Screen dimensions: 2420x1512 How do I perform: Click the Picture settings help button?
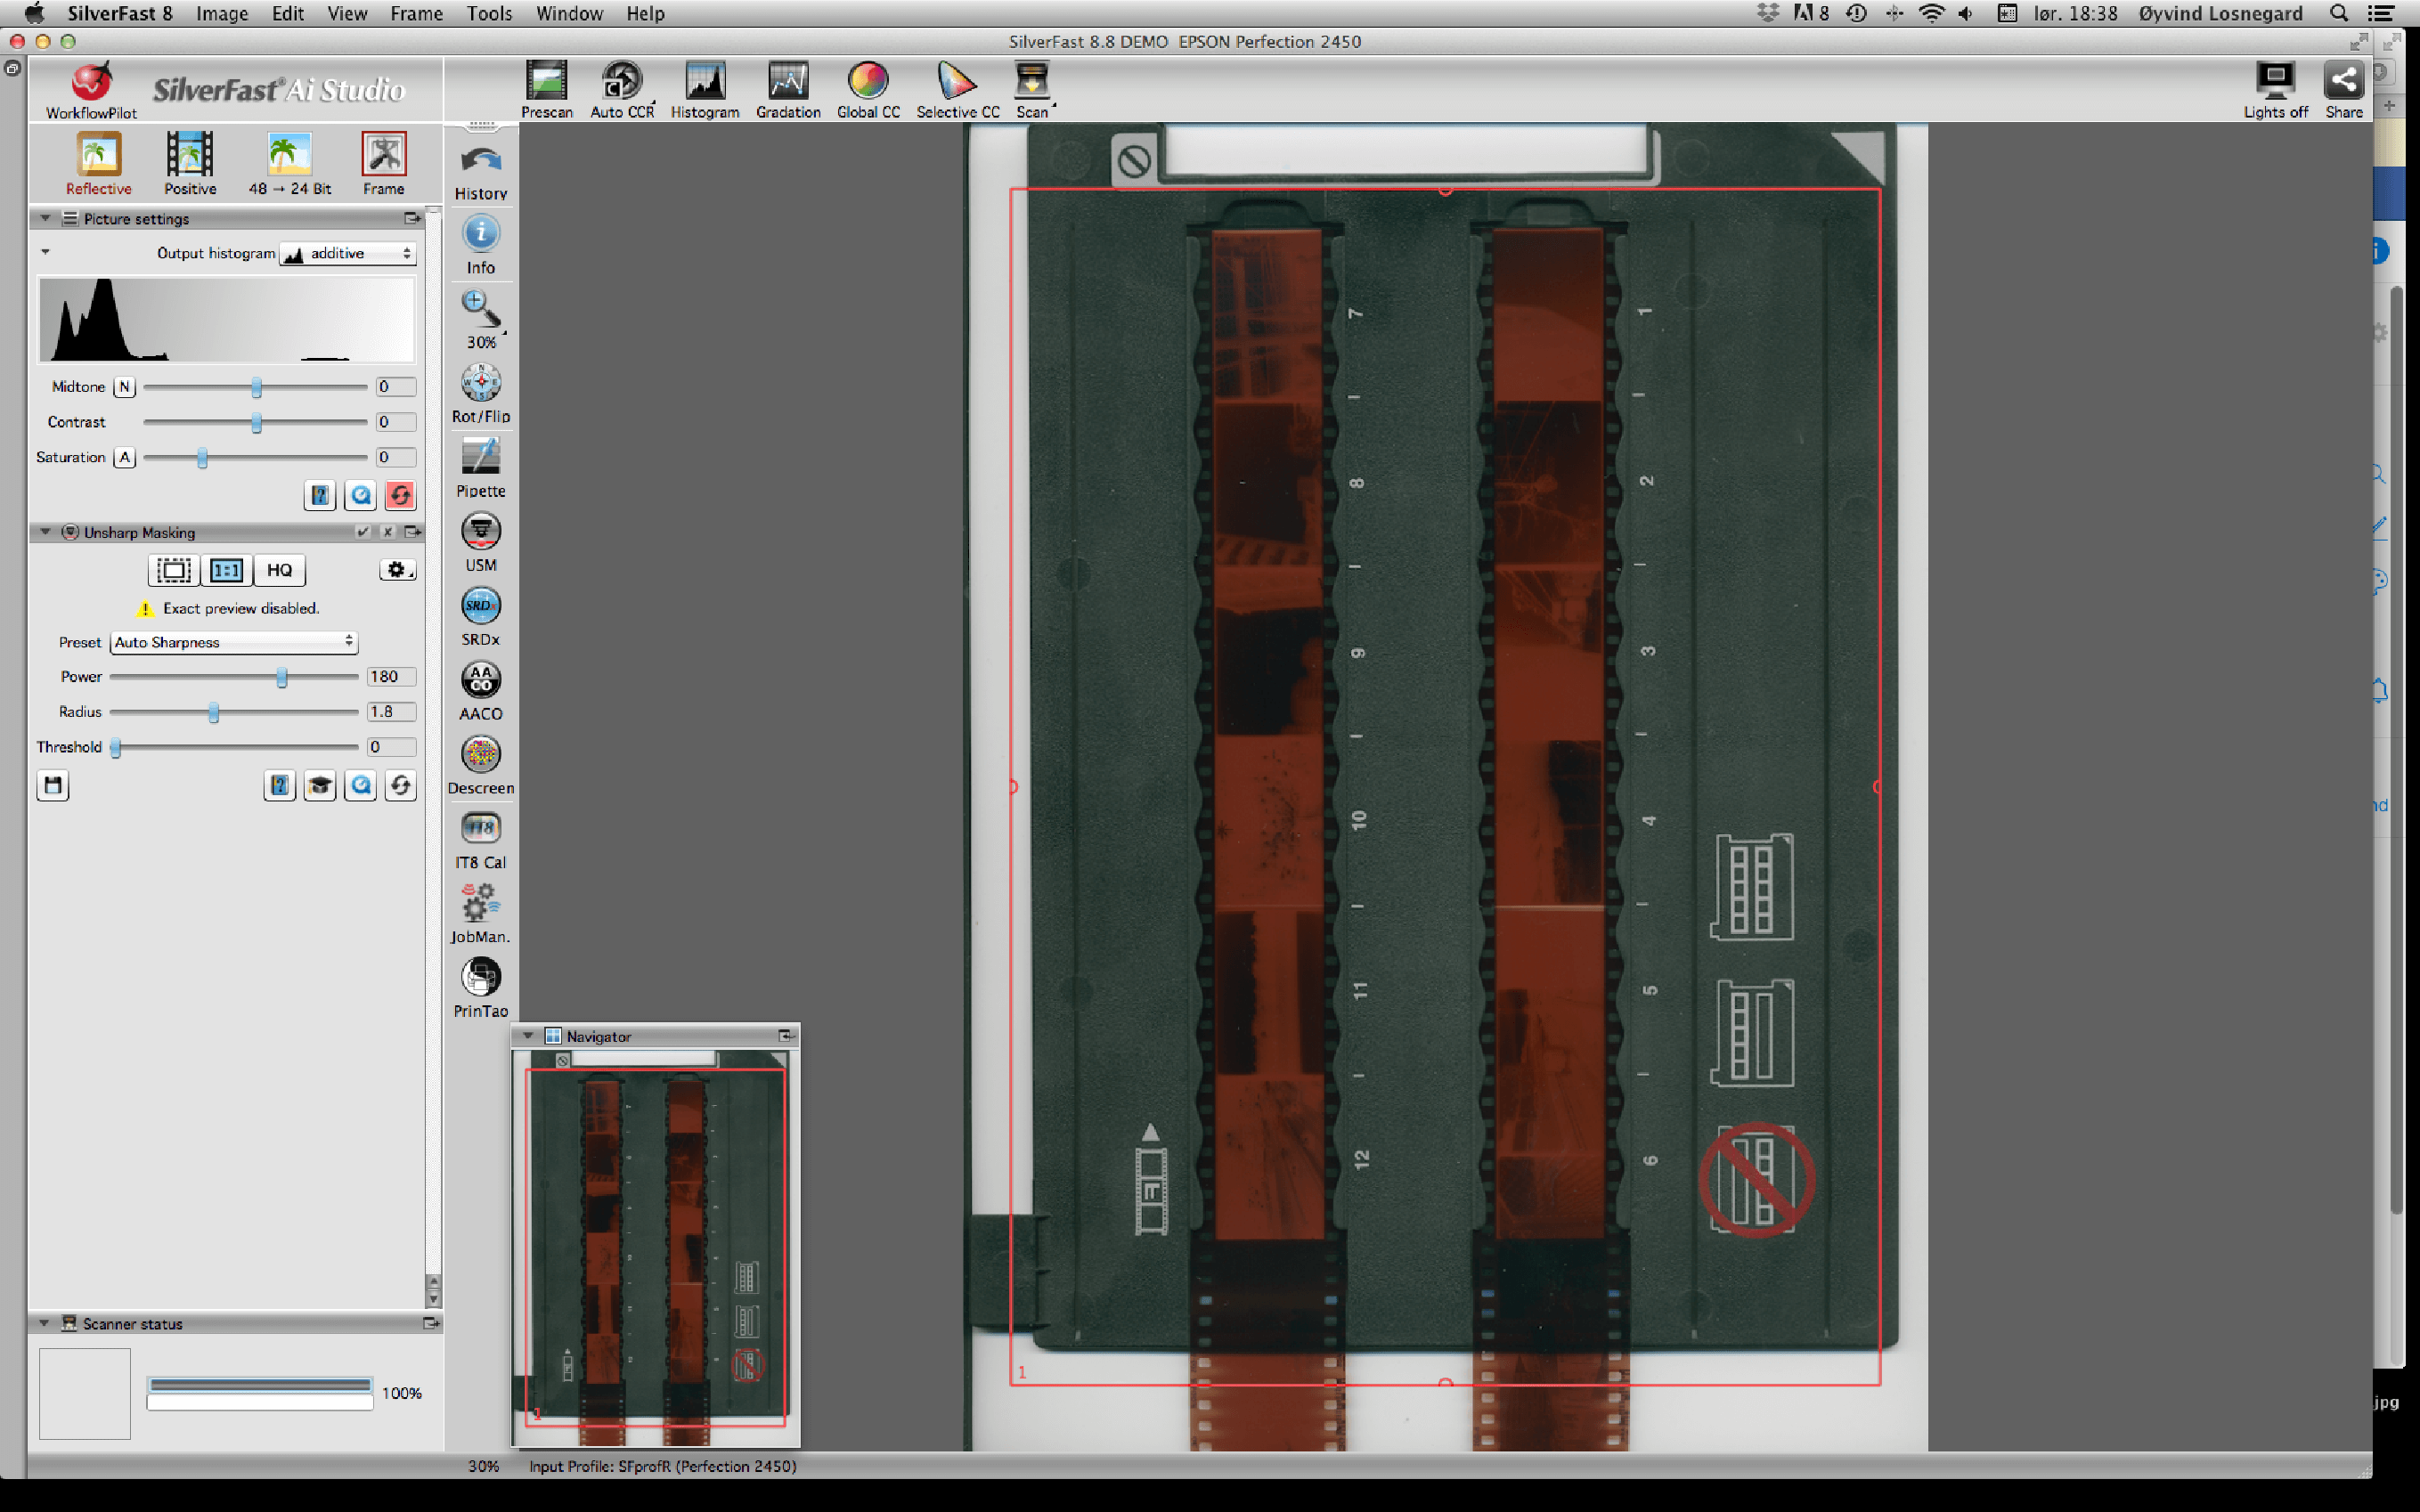coord(320,495)
